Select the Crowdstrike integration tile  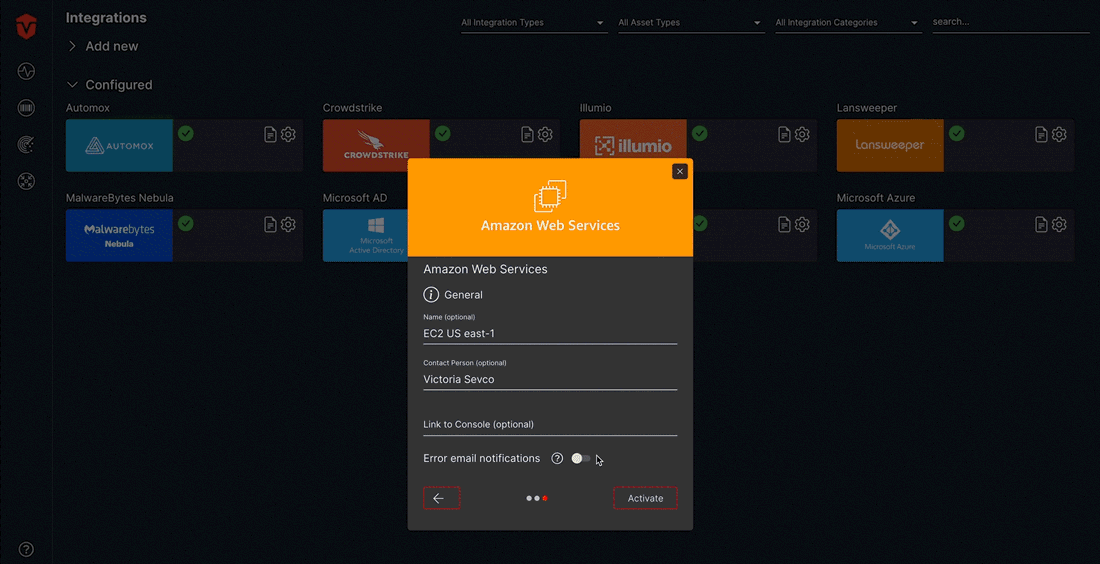point(376,146)
